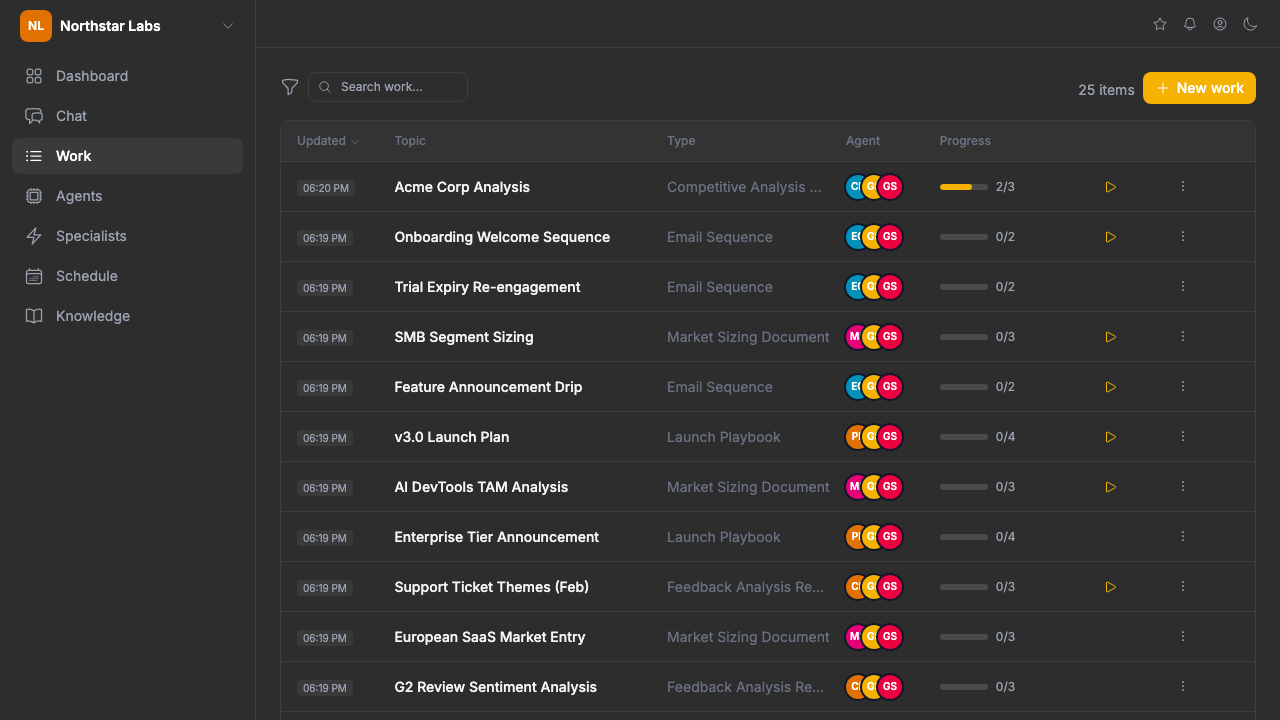Click the 06:20 PM timestamp badge

tap(326, 188)
